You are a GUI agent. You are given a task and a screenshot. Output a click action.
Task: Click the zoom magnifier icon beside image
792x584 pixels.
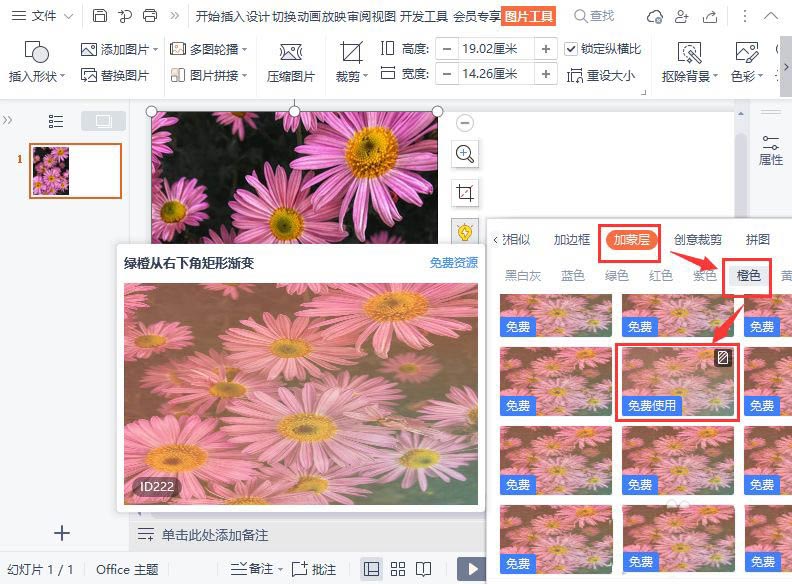click(x=464, y=153)
